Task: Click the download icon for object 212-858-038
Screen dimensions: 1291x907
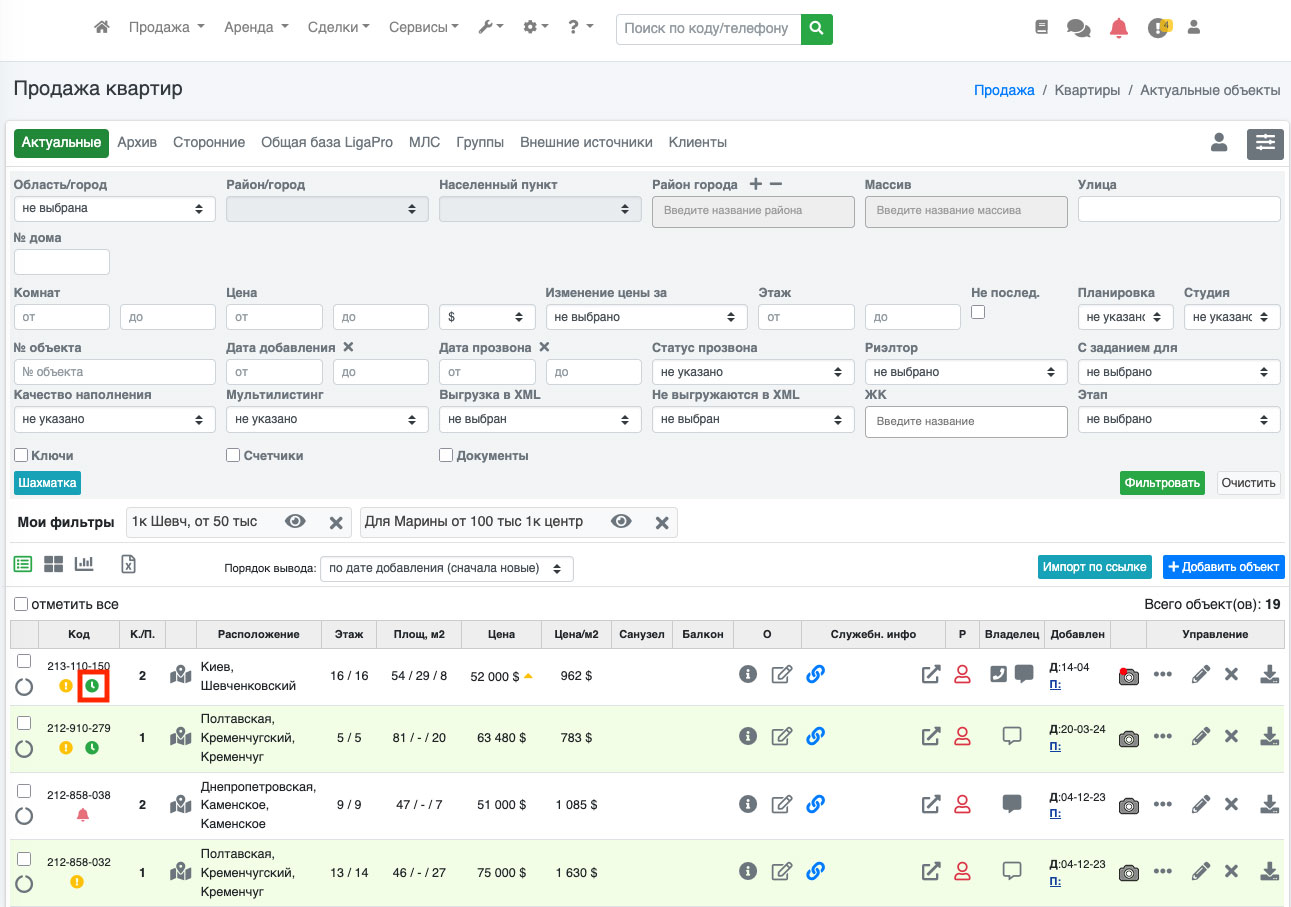Action: [x=1269, y=804]
